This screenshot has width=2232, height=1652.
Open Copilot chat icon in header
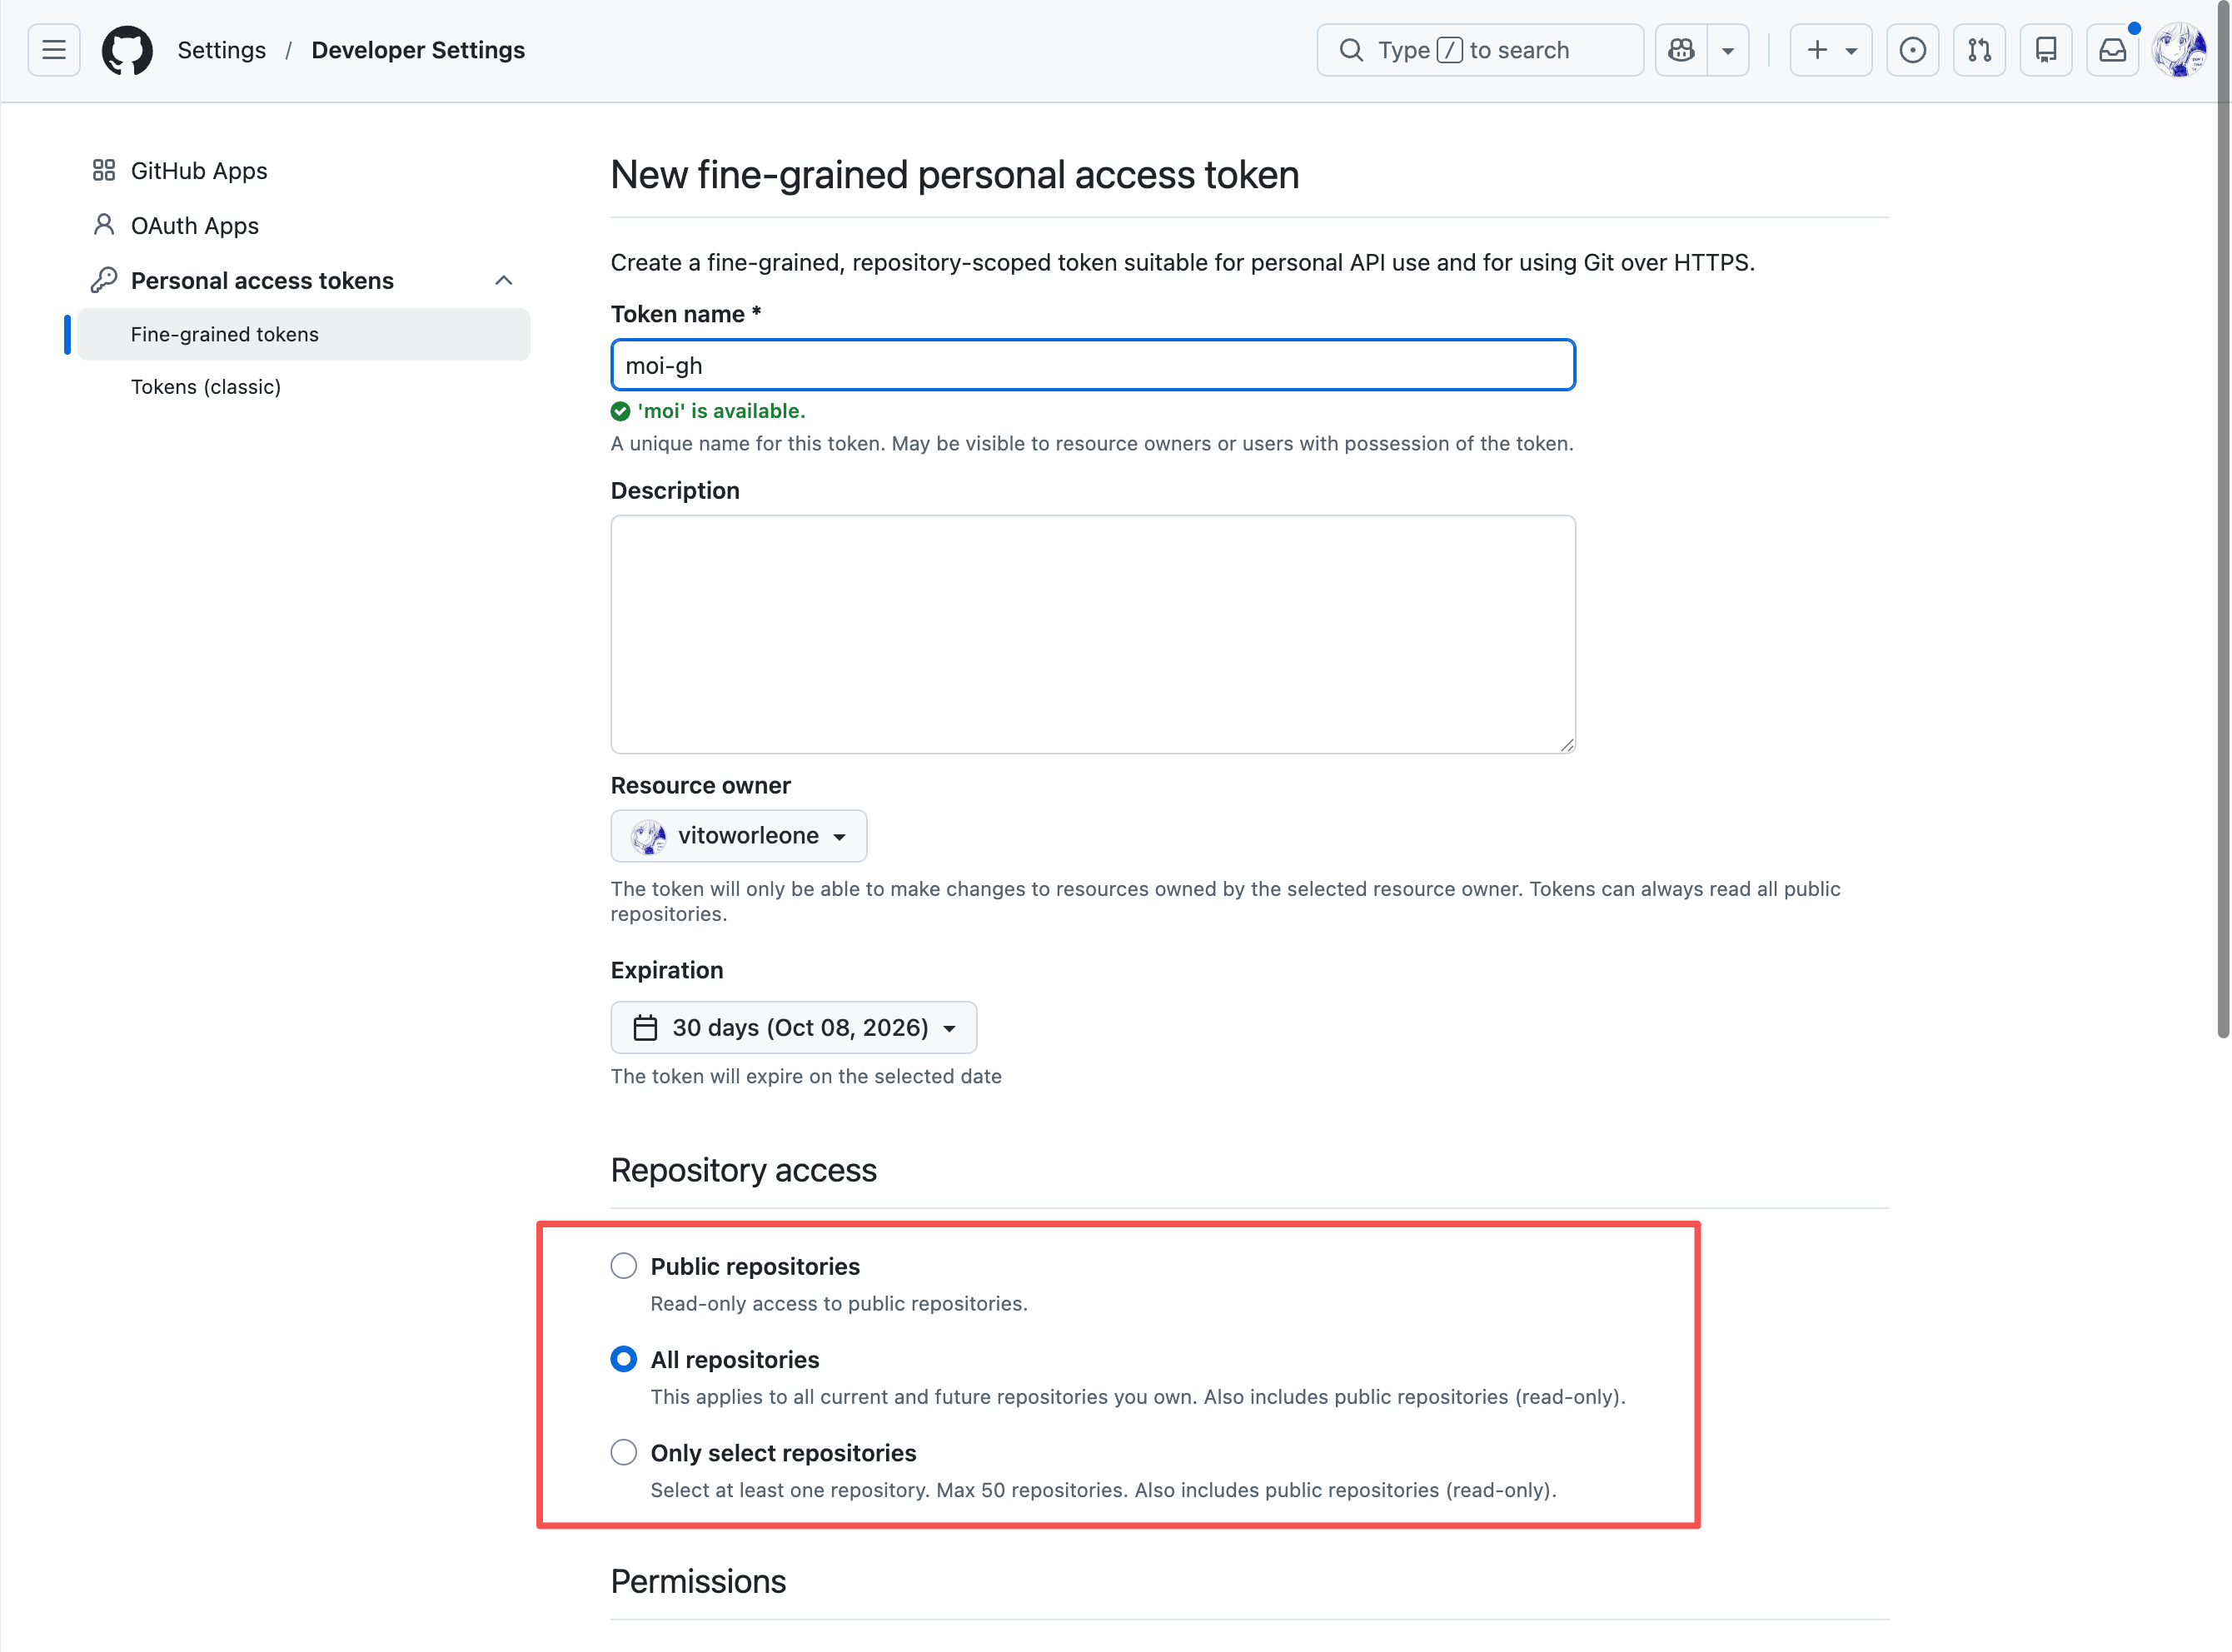pos(1681,50)
